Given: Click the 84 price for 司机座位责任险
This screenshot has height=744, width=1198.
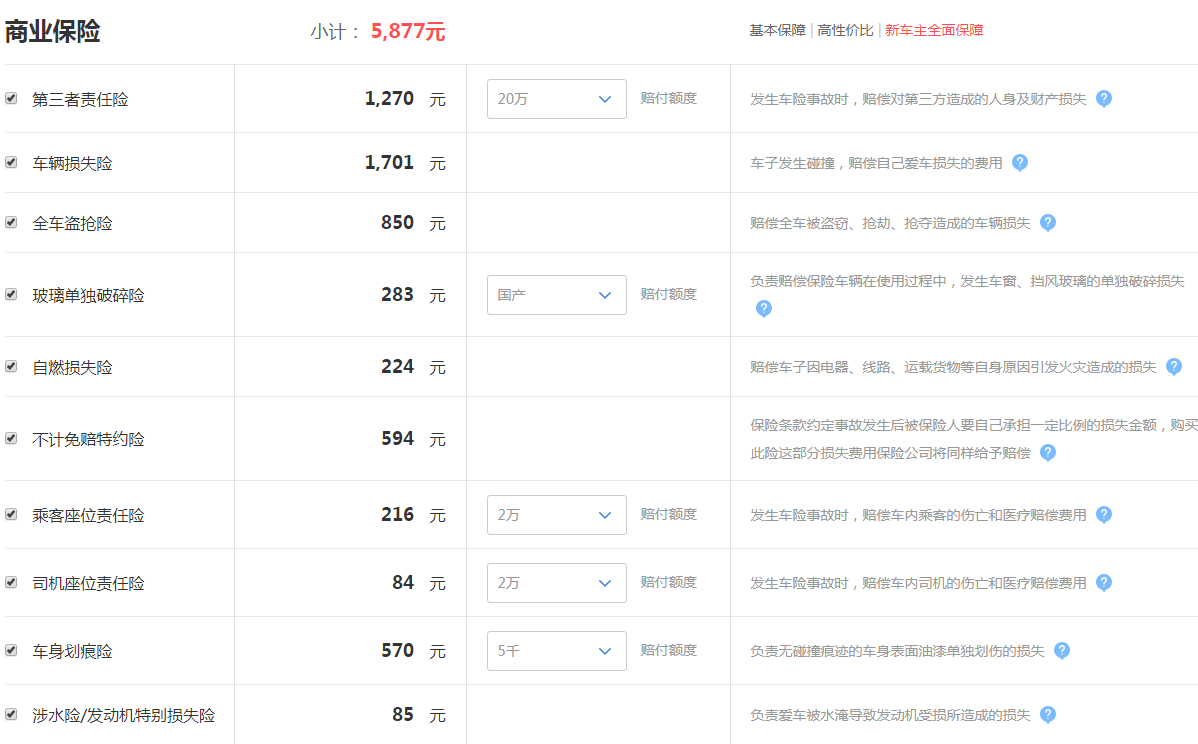Looking at the screenshot, I should point(403,582).
